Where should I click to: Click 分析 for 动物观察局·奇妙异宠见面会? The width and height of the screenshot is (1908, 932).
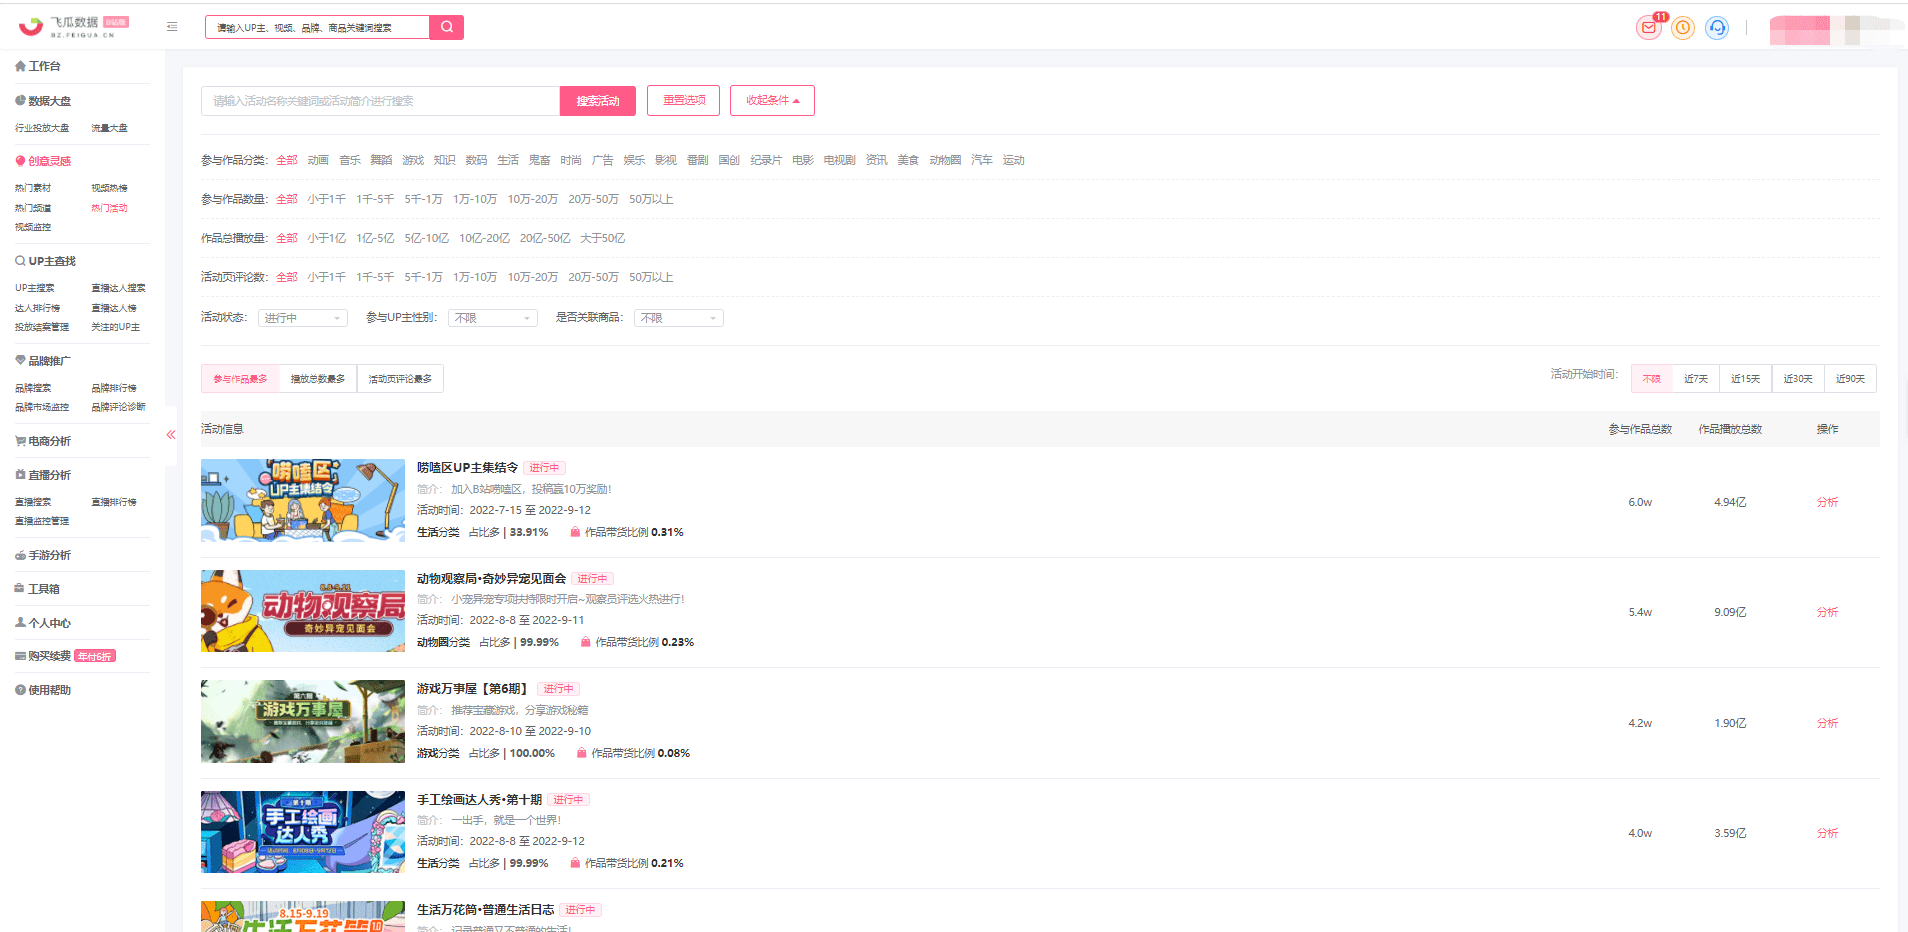(x=1827, y=612)
